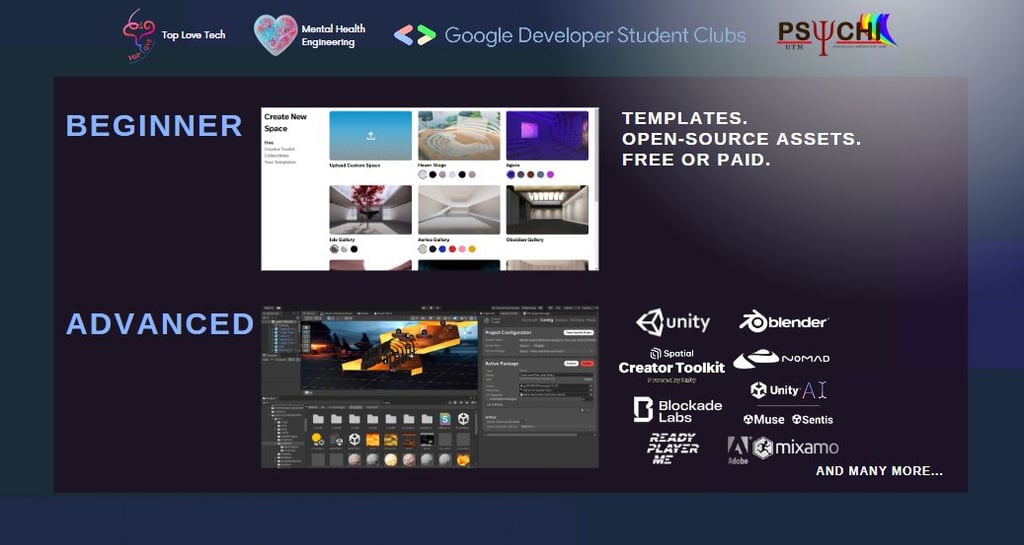Select the Collectibles category in sidebar

[x=276, y=155]
